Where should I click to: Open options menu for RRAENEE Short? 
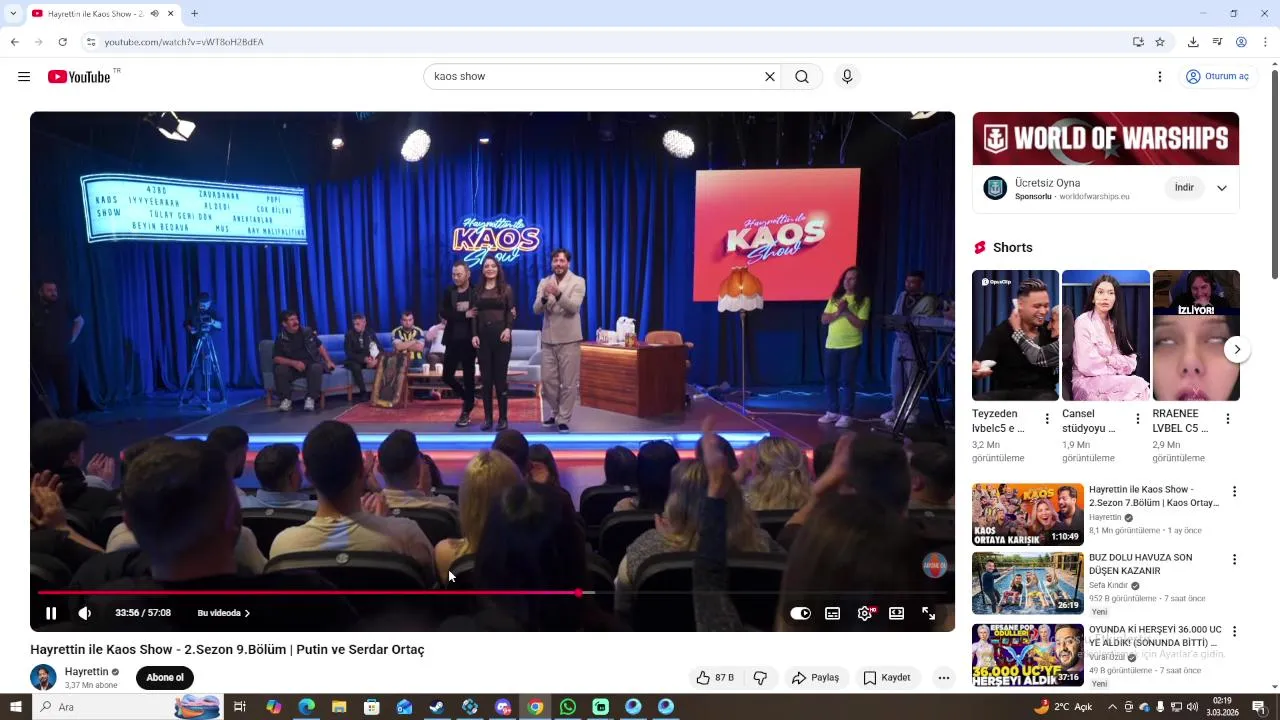click(1228, 419)
